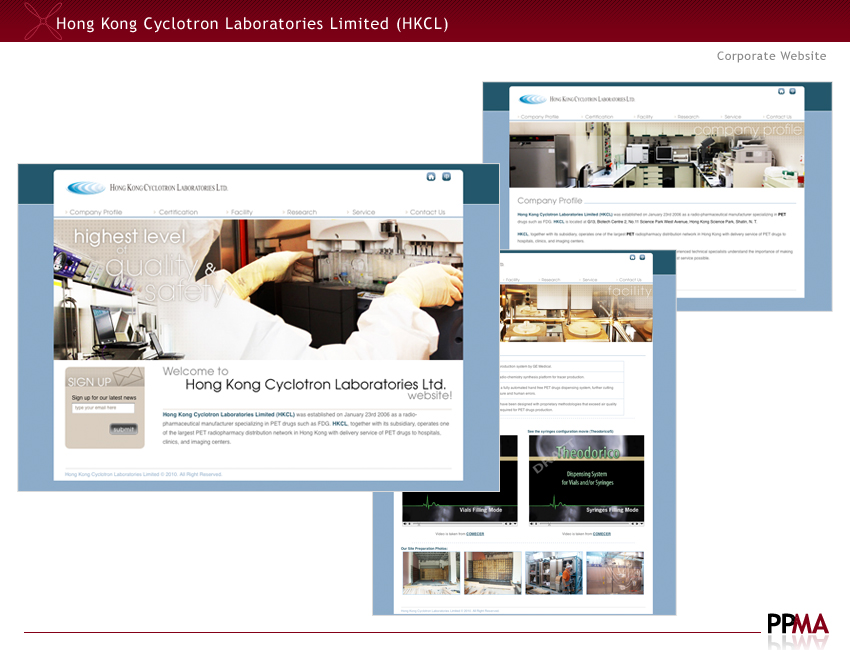This screenshot has width=850, height=650.
Task: Click the 'Sign up for our latest news' text
Action: point(104,397)
